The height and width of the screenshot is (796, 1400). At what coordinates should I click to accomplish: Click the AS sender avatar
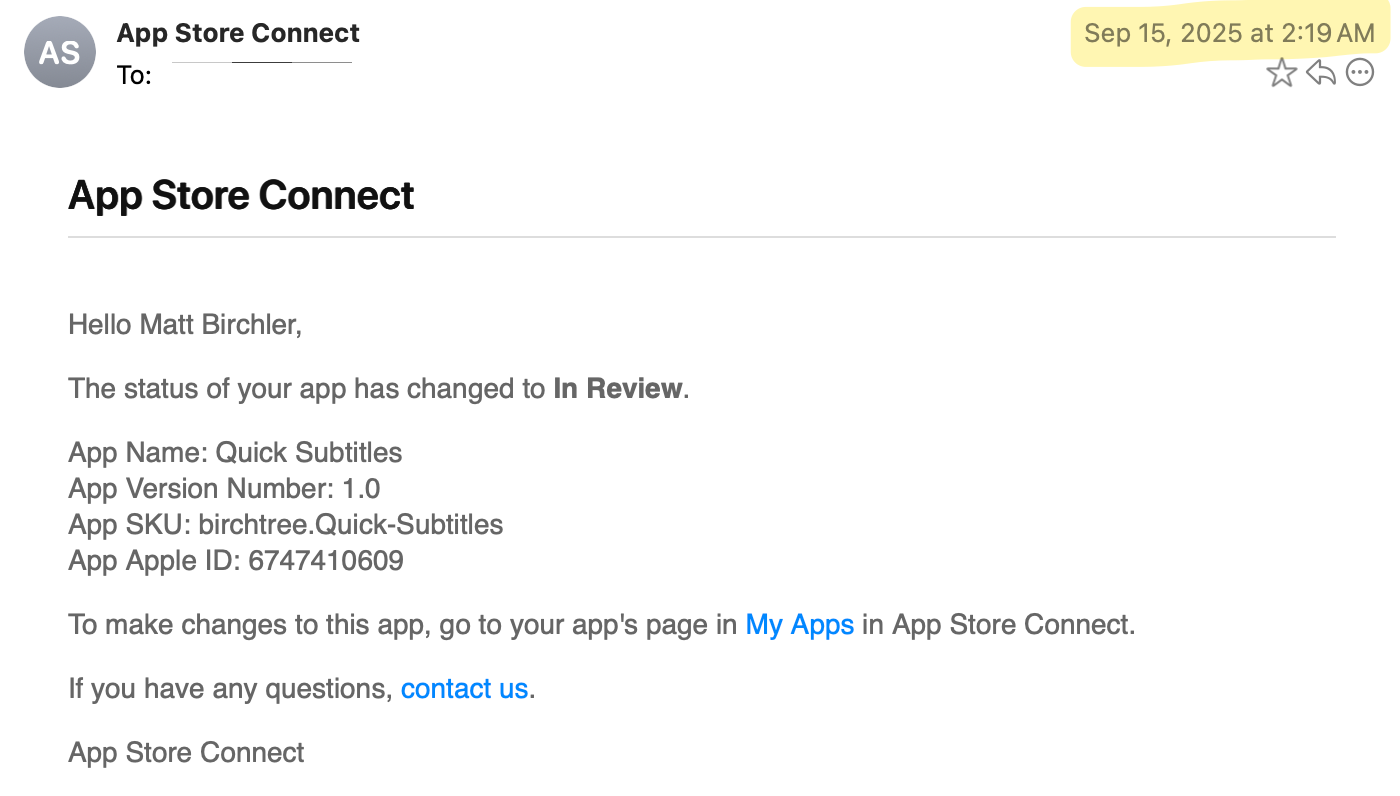(x=60, y=52)
